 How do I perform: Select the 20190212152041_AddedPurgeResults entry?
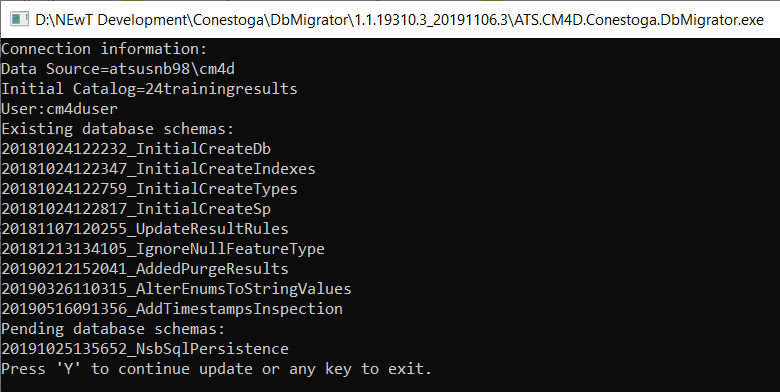click(x=145, y=269)
